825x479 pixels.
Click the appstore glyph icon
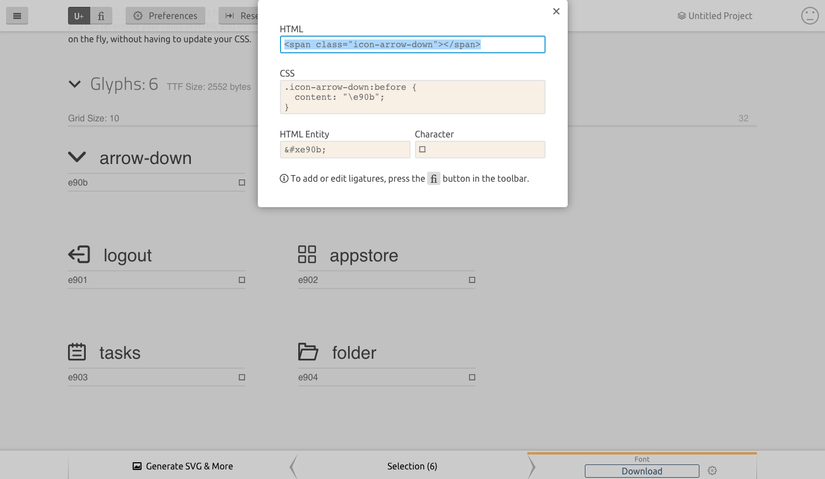[307, 255]
